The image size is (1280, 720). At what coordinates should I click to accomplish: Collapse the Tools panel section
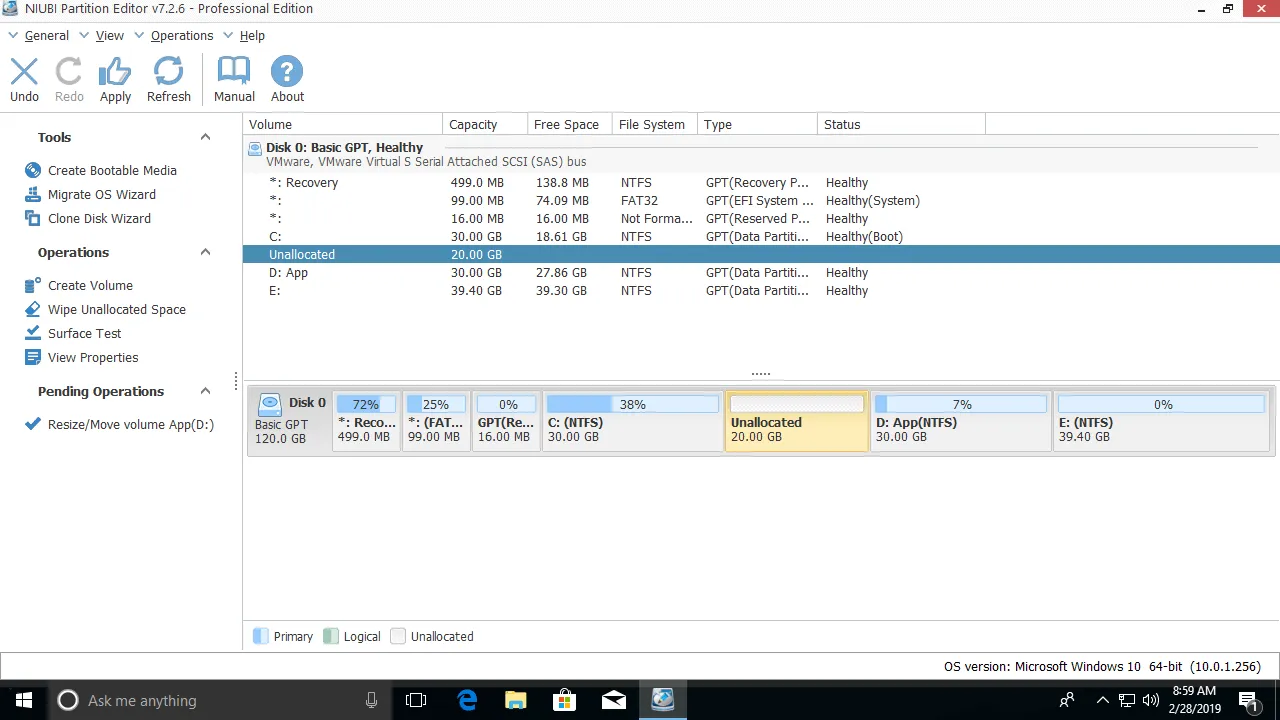click(205, 138)
